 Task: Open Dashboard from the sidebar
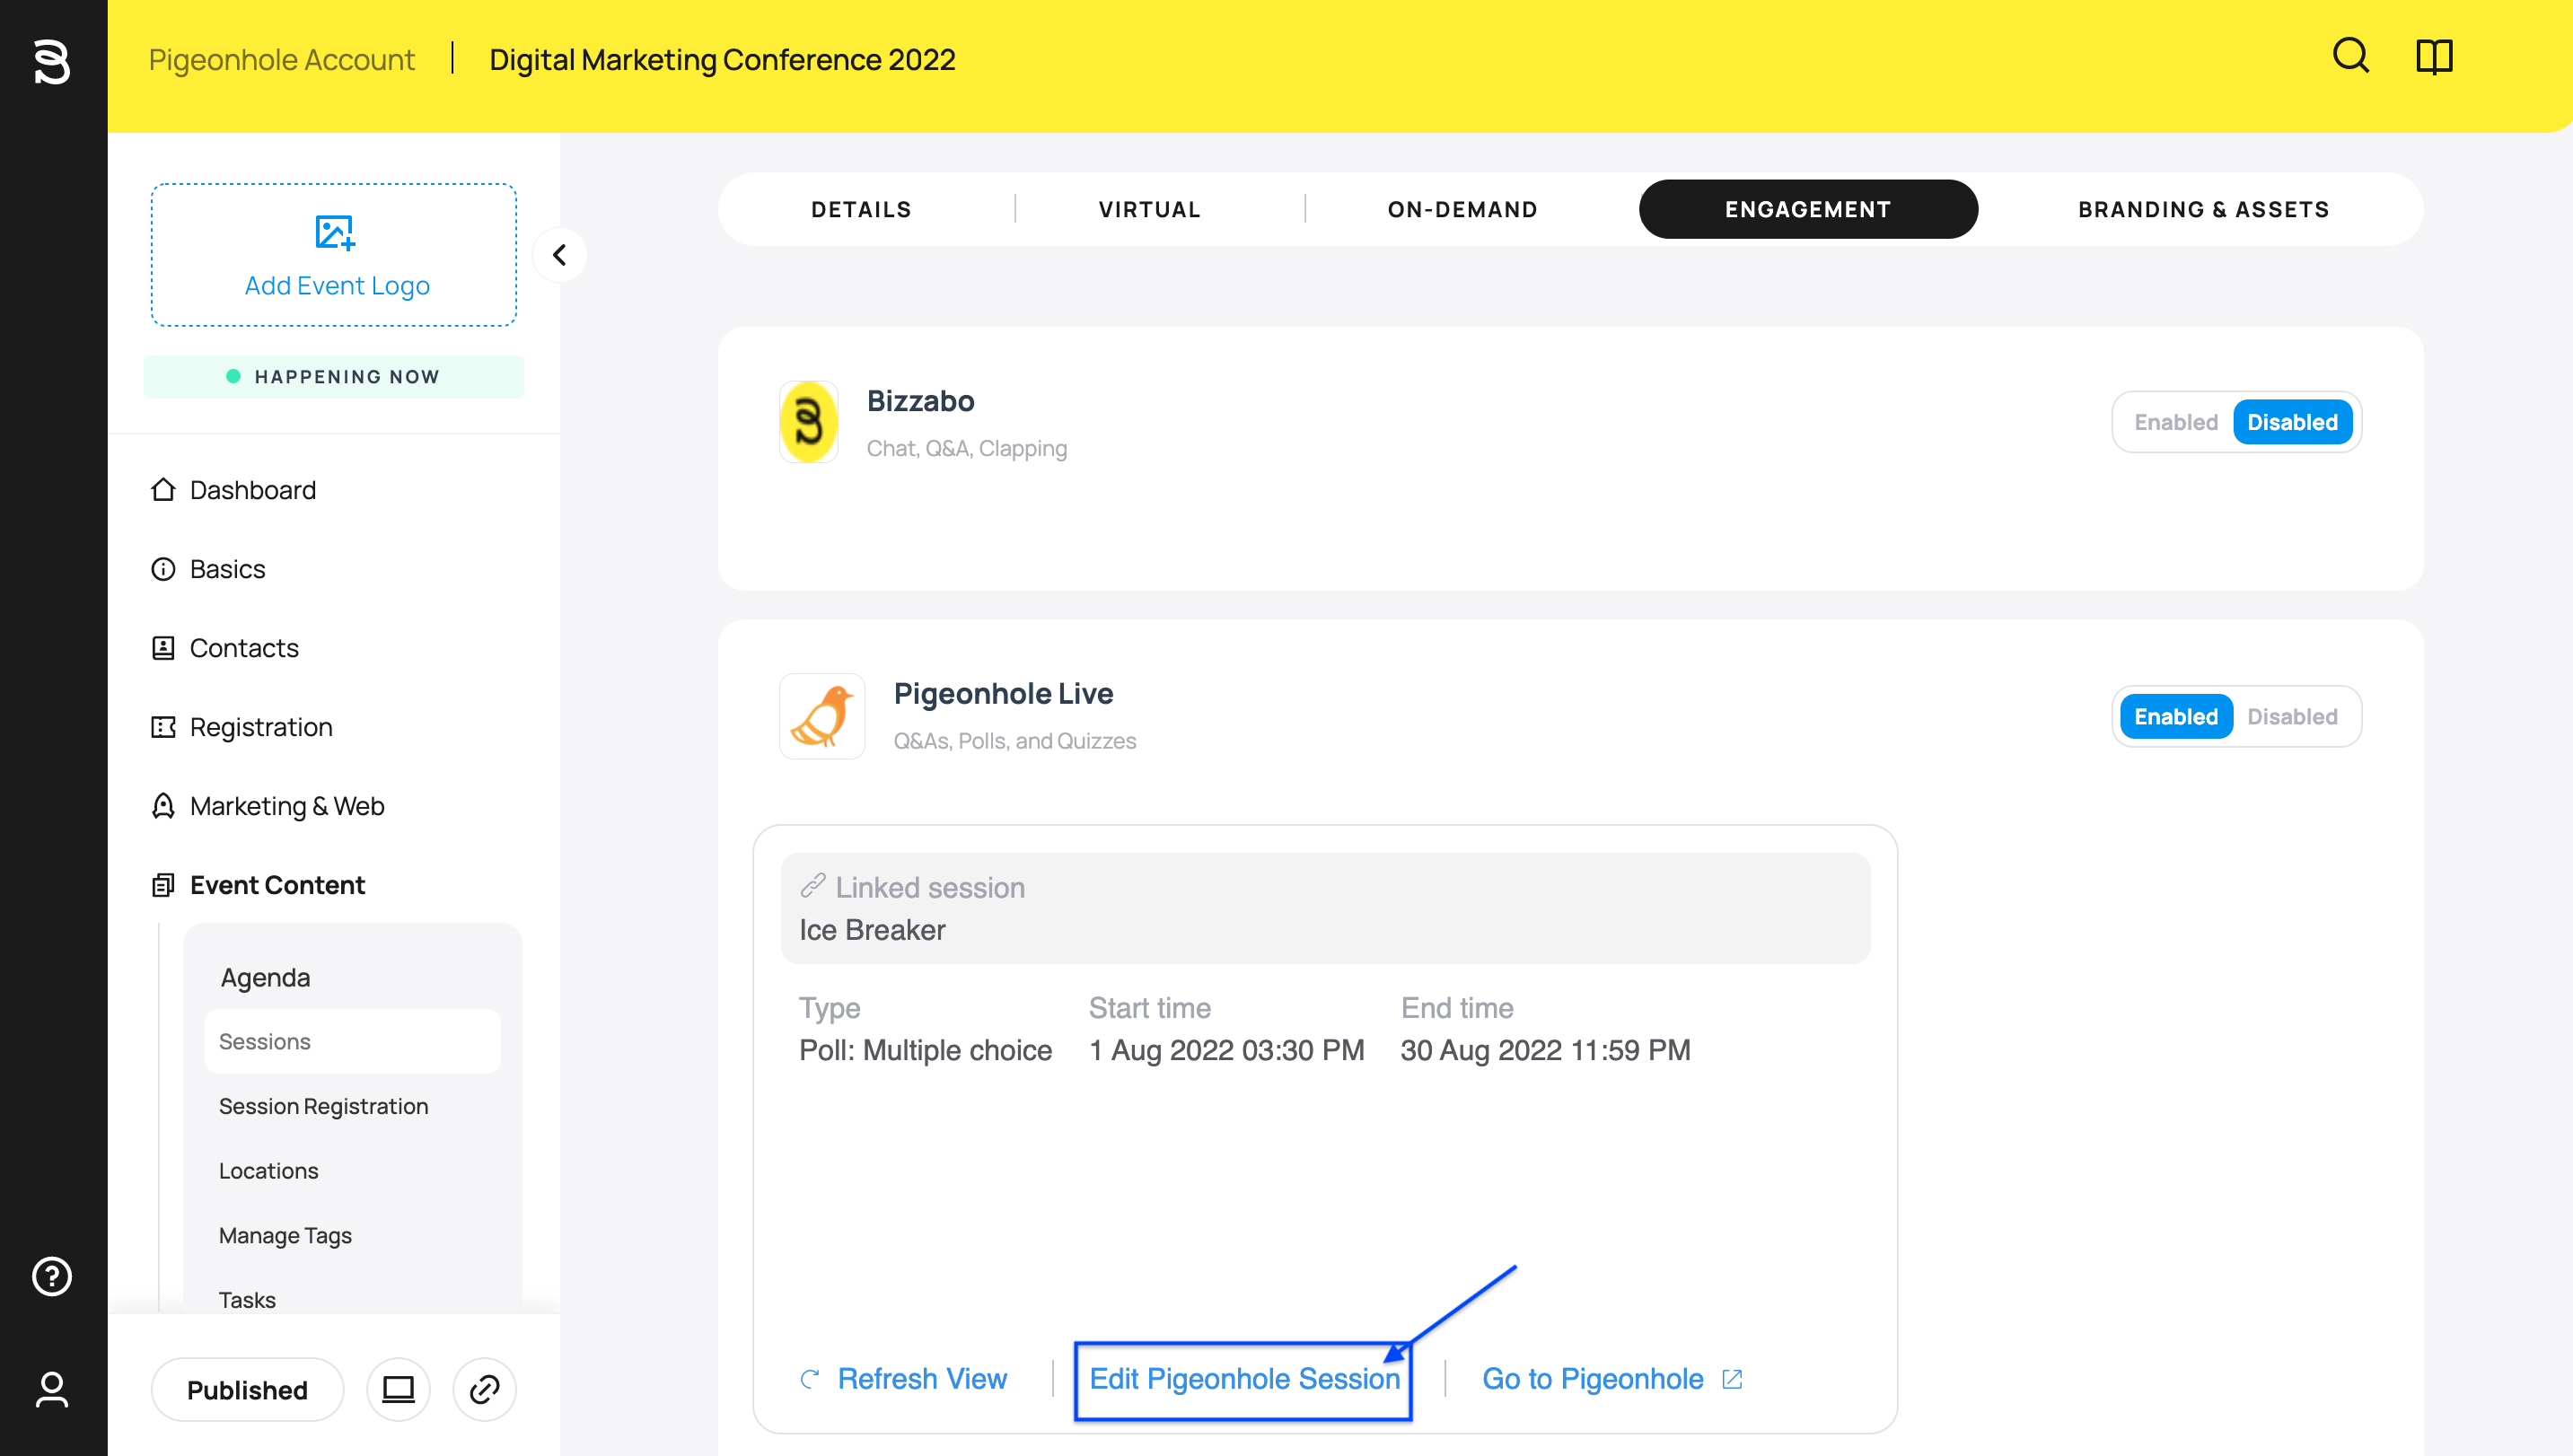[252, 490]
